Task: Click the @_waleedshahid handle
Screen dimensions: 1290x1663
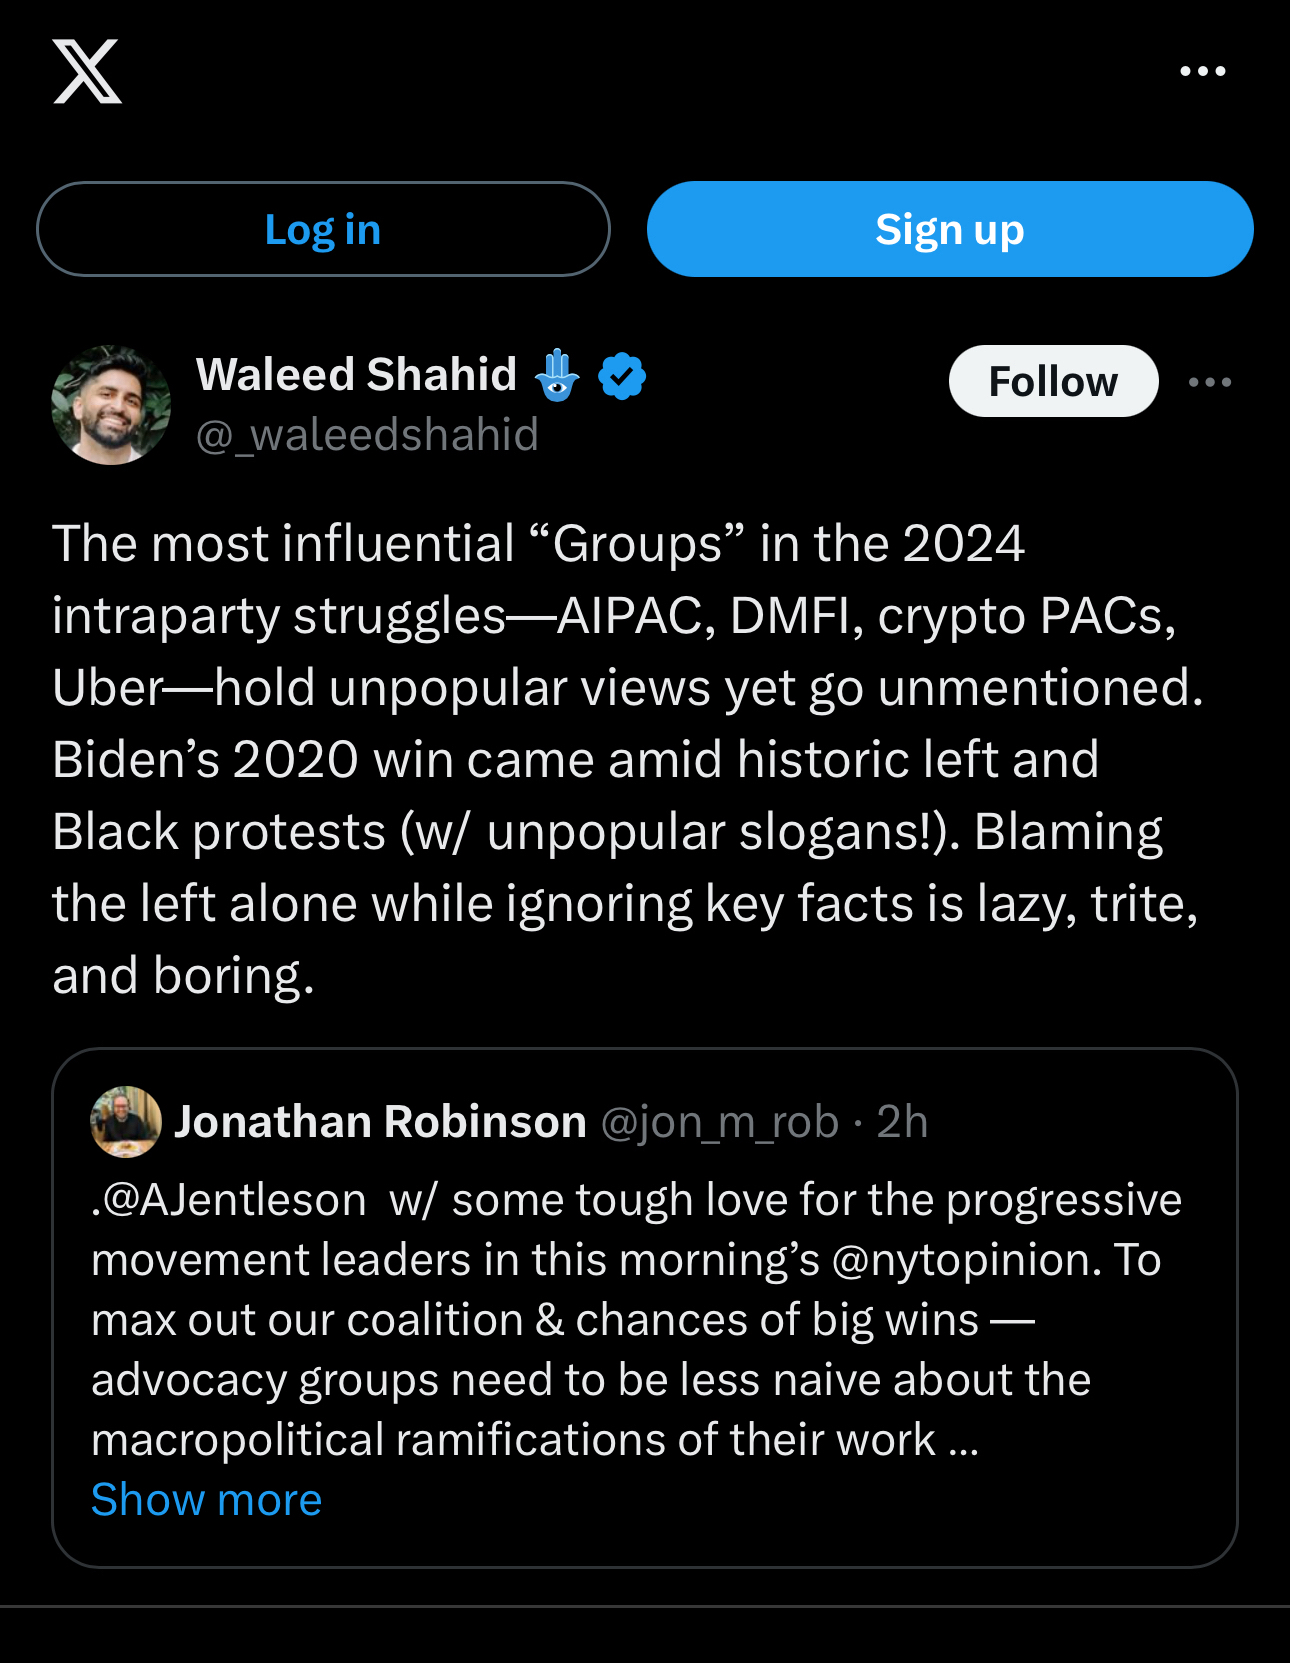Action: [x=367, y=435]
